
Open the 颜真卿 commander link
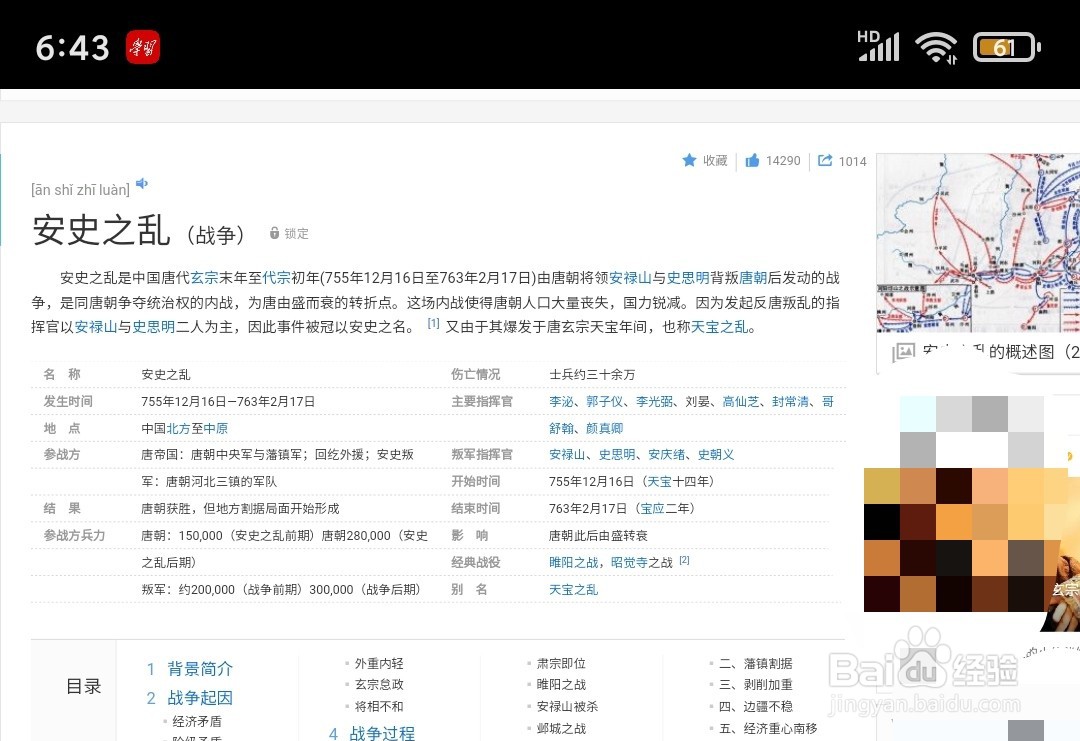coord(605,428)
